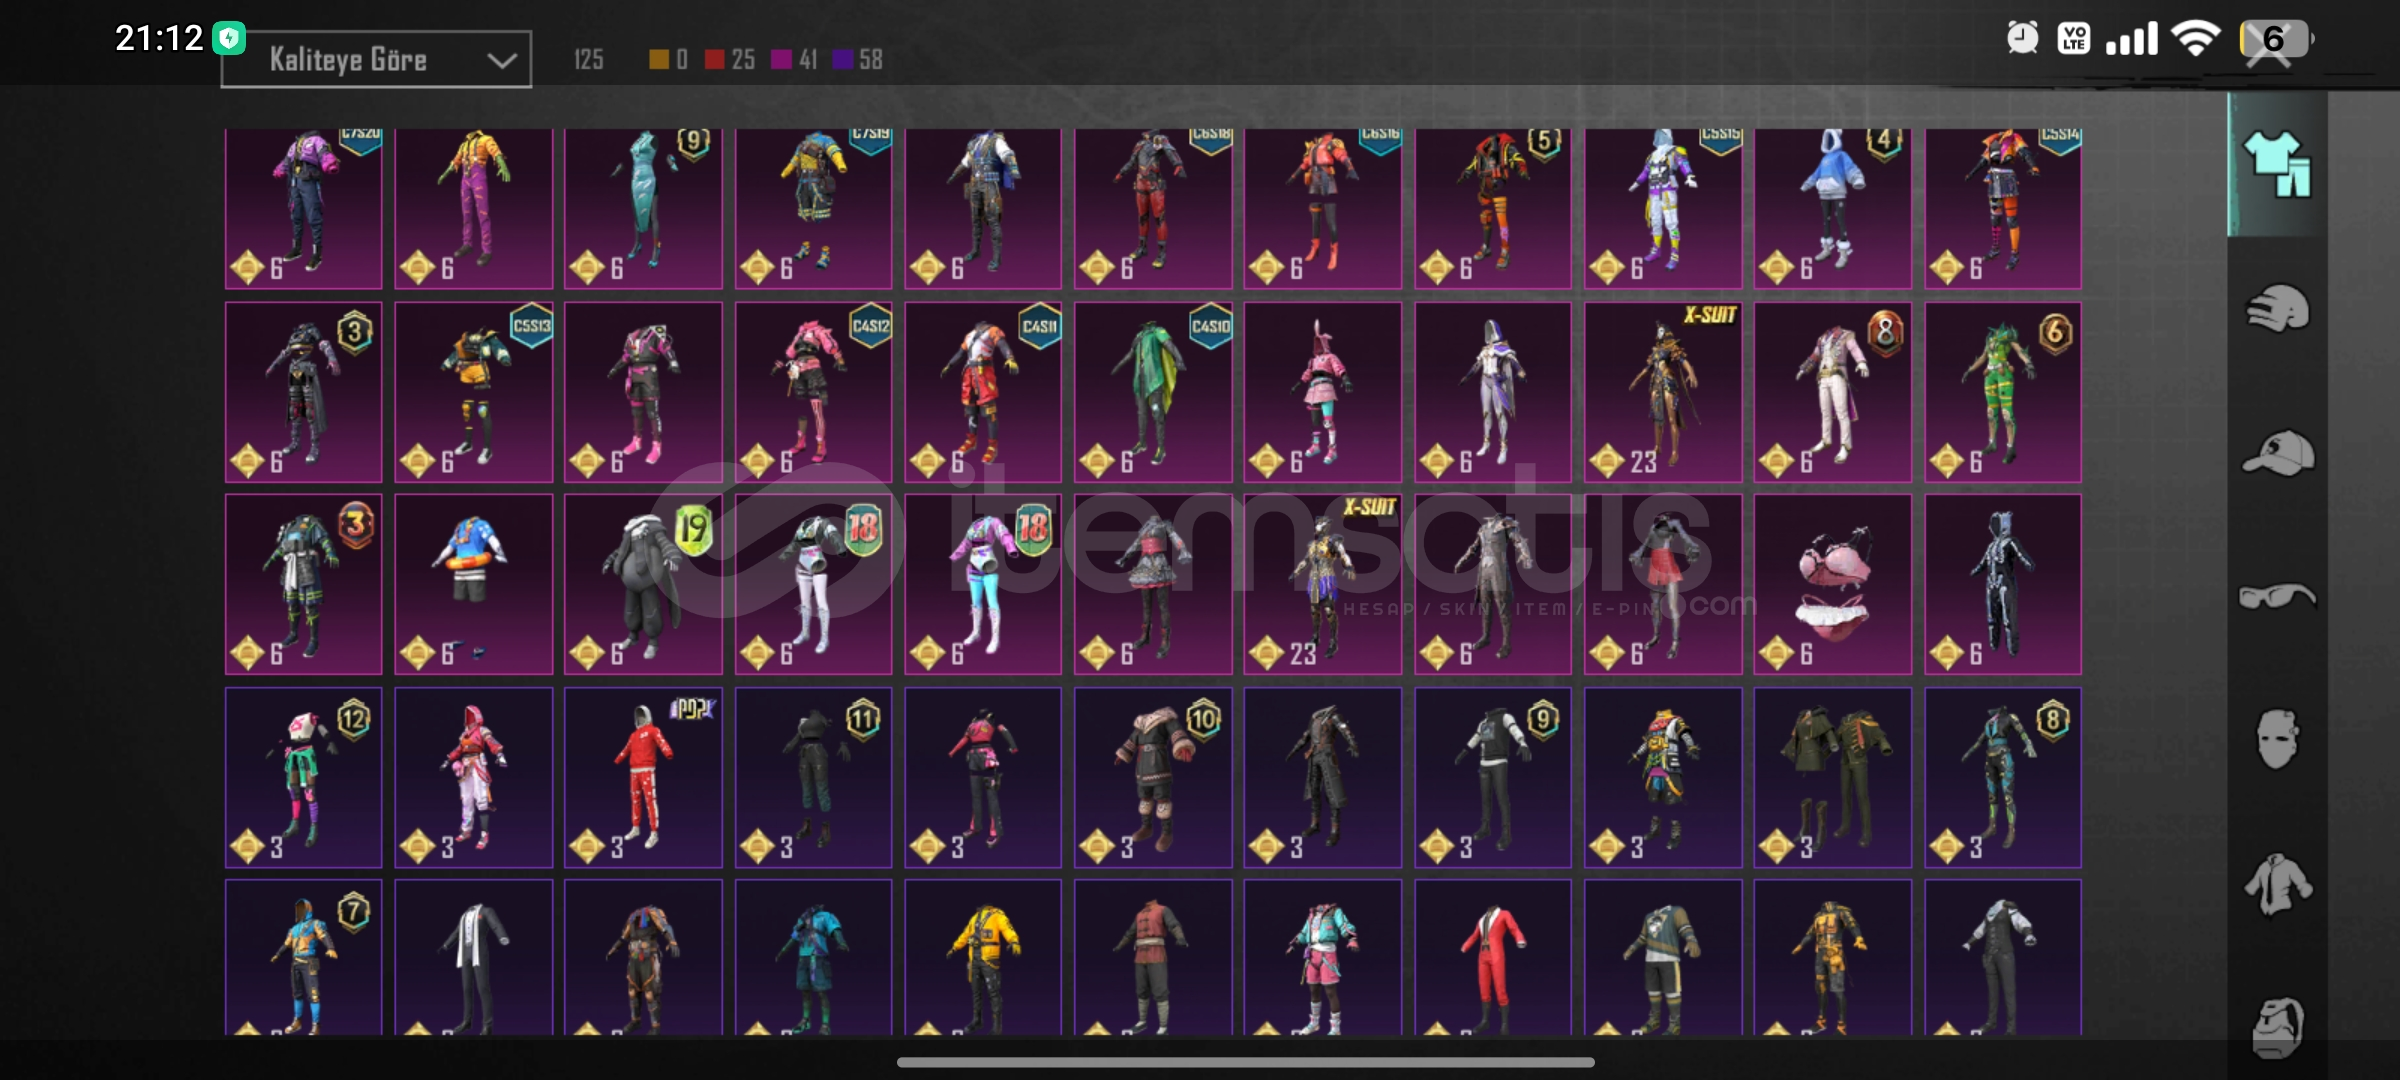Select the teal outfit with badge 8
Screen dimensions: 2400x1080
[2002, 777]
